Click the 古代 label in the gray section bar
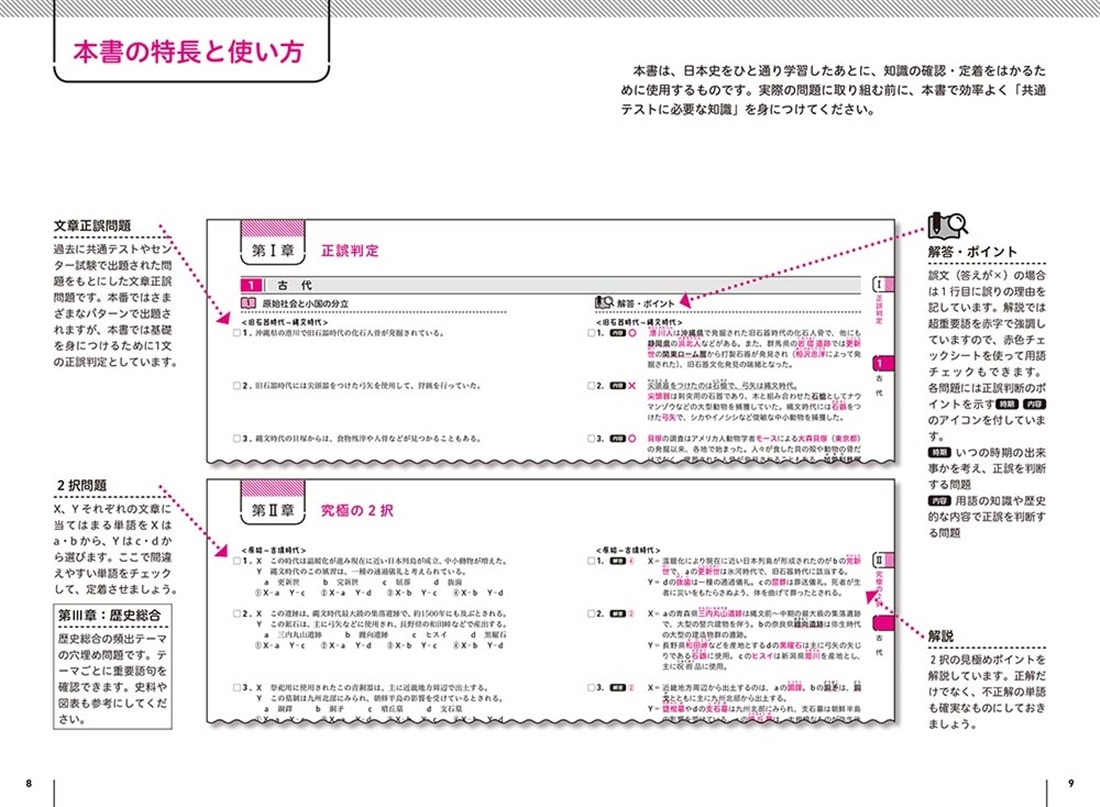Image resolution: width=1100 pixels, height=807 pixels. [295, 286]
